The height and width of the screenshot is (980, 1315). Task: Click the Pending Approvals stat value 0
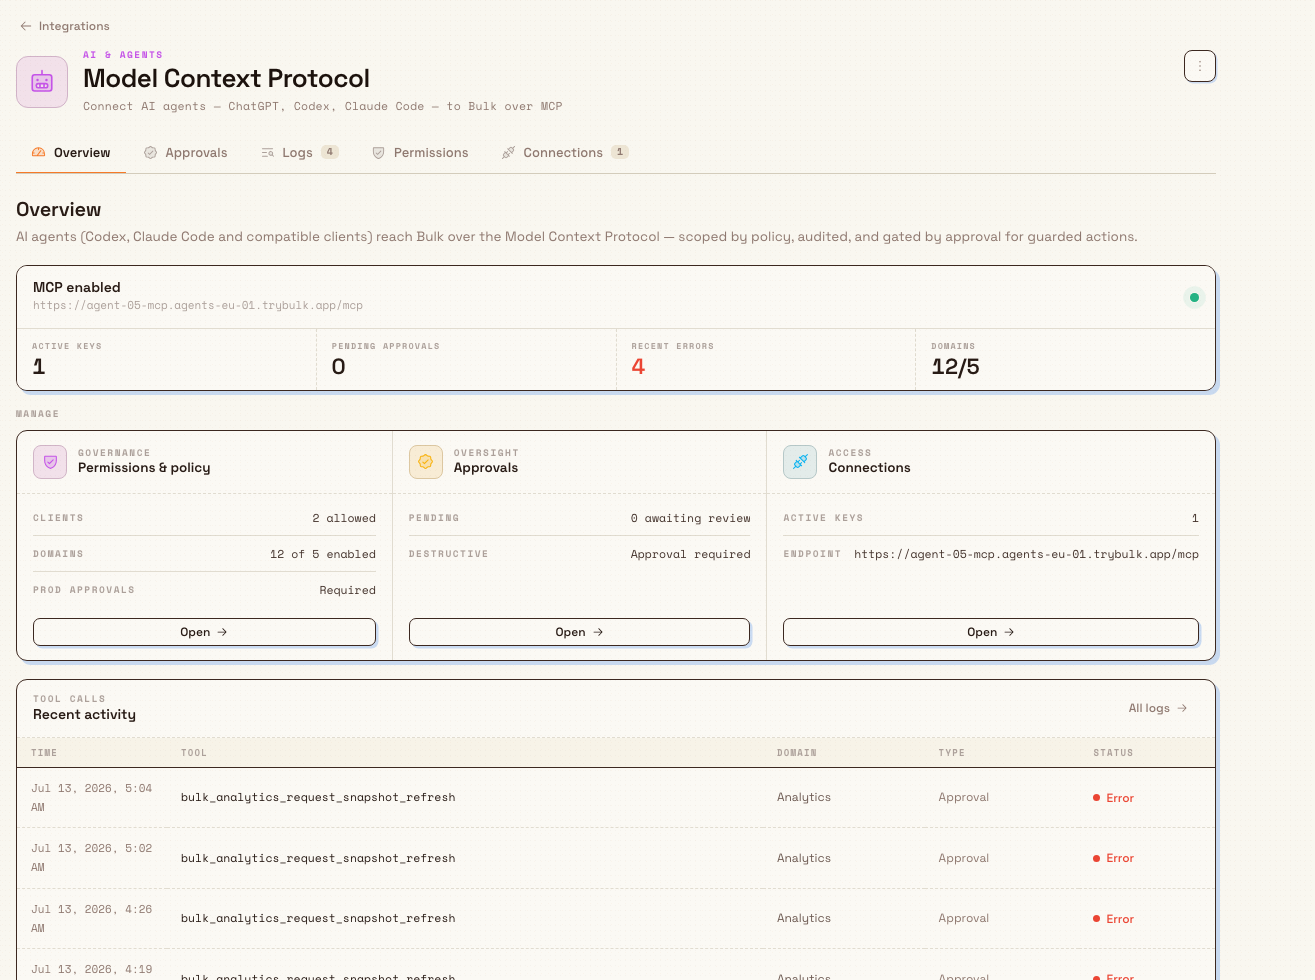[x=339, y=367]
